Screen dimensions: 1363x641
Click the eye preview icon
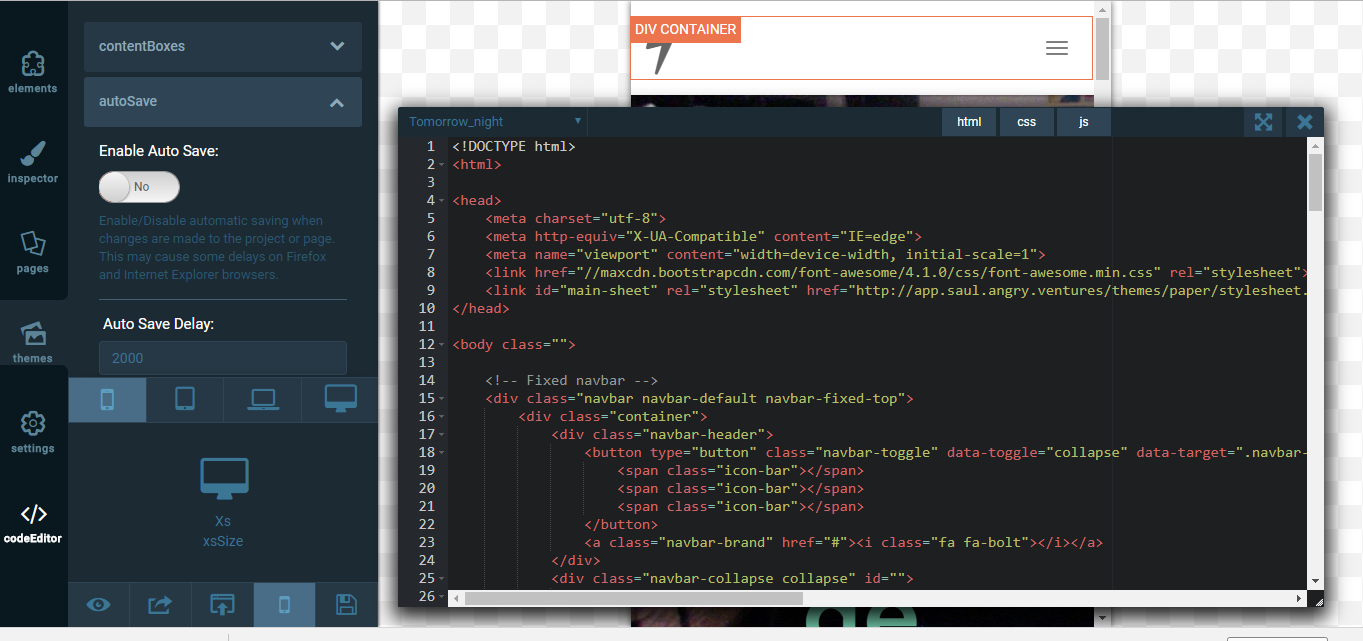98,604
